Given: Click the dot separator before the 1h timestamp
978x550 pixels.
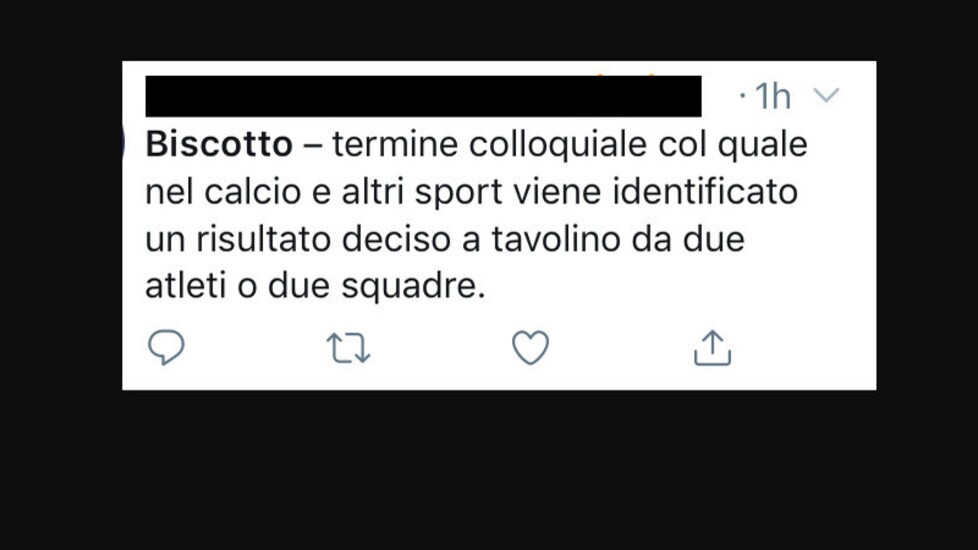Looking at the screenshot, I should click(742, 95).
